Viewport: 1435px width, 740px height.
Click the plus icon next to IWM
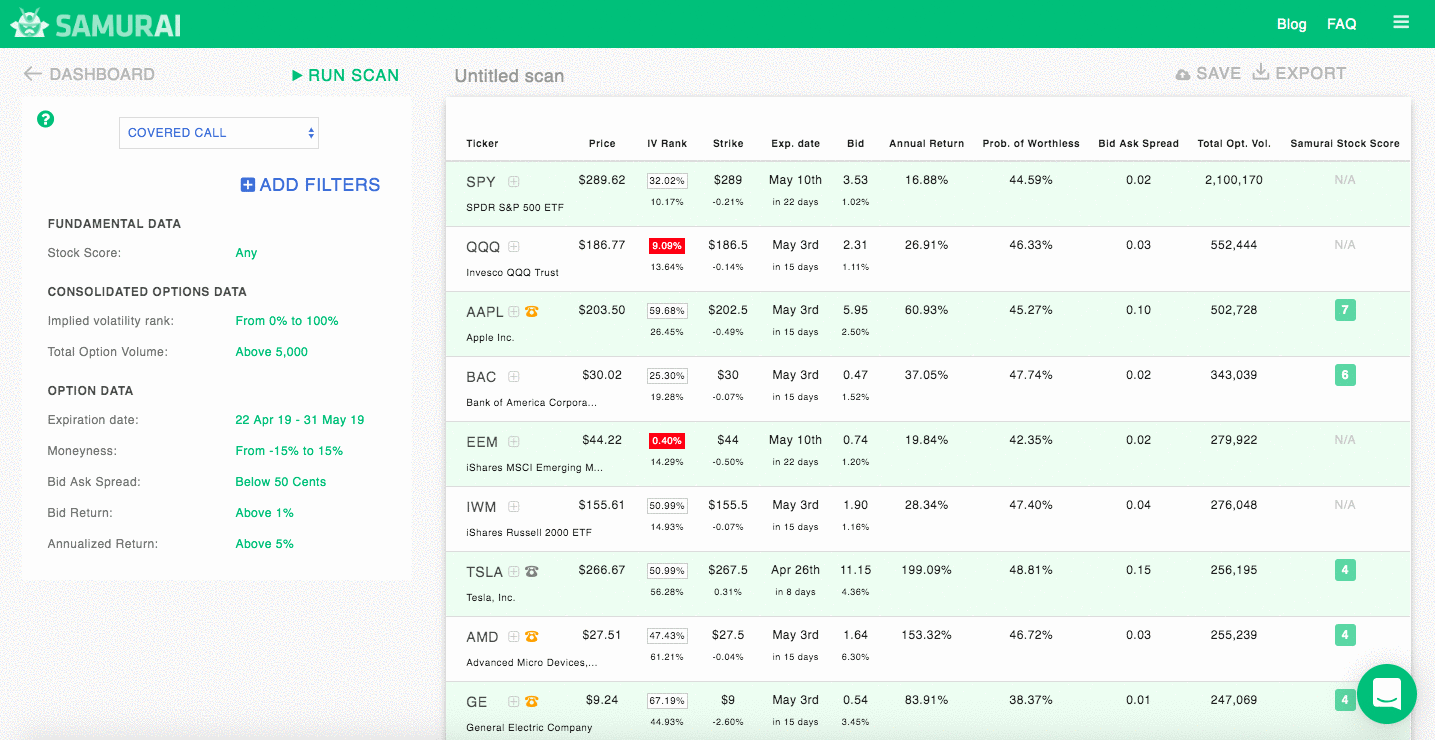(x=514, y=507)
